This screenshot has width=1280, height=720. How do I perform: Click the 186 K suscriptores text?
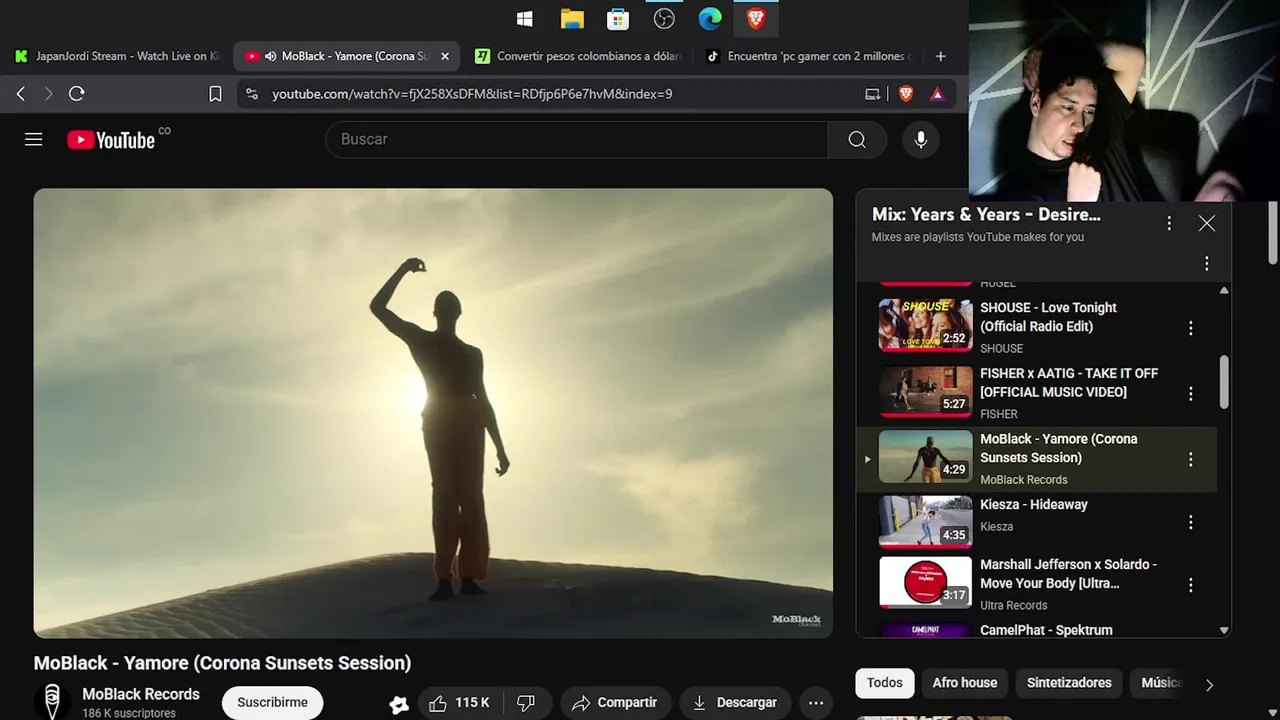129,713
